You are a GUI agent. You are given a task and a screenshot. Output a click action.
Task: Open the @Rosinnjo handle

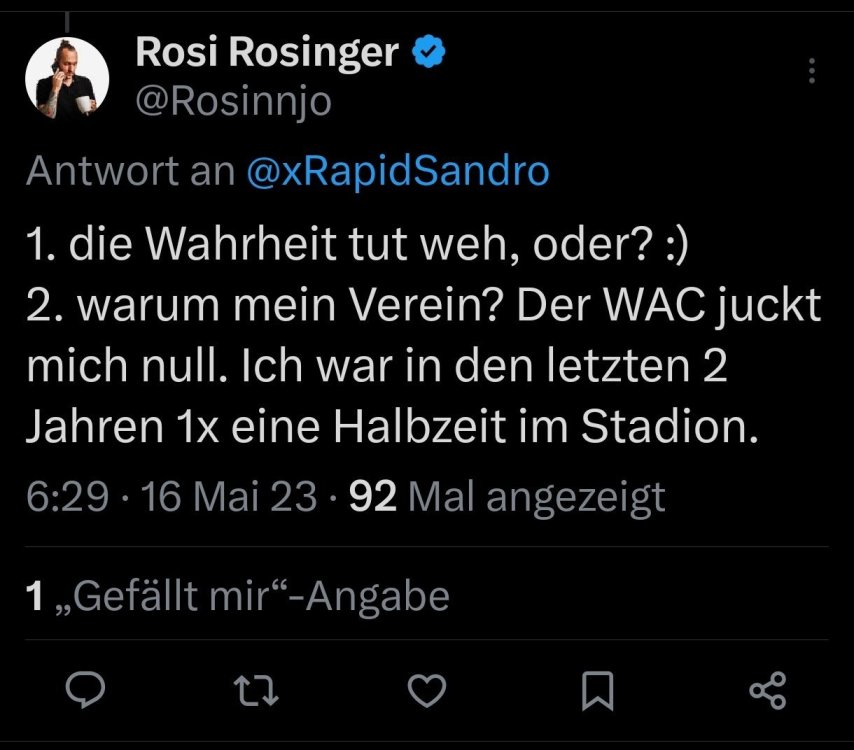pos(232,101)
